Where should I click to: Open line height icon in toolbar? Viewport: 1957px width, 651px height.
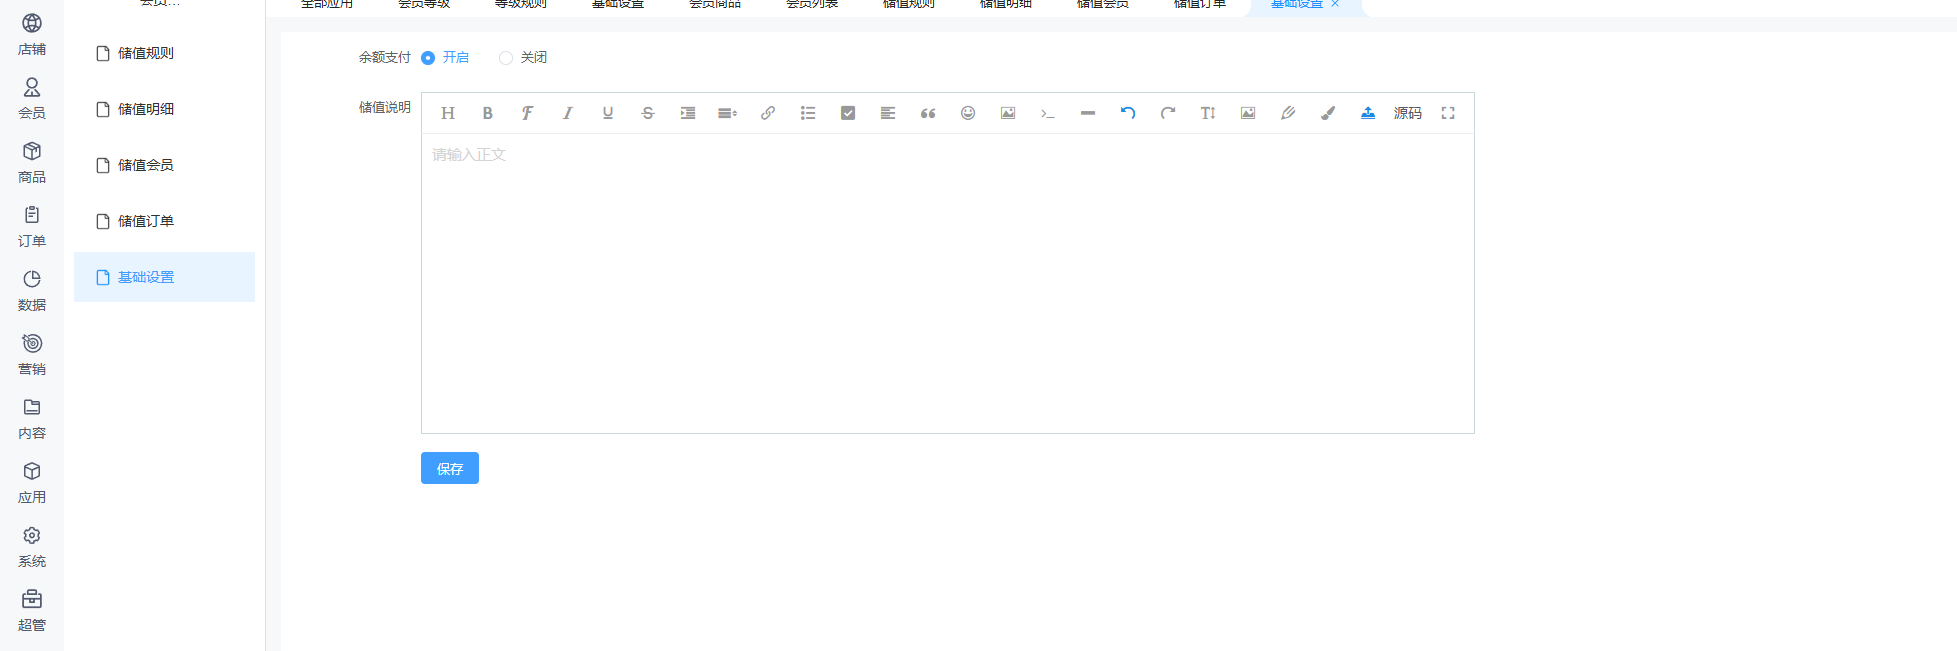(728, 113)
